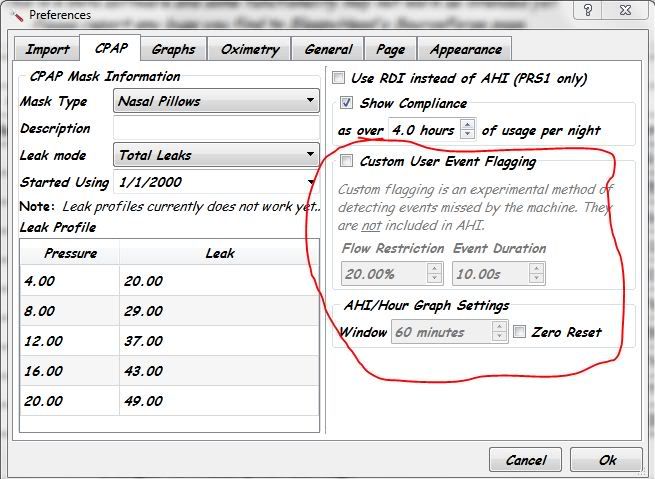
Task: Uncheck the Show Compliance checkbox
Action: (347, 103)
